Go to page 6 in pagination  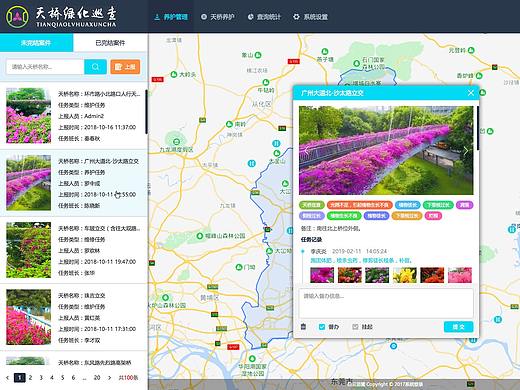[x=73, y=378]
